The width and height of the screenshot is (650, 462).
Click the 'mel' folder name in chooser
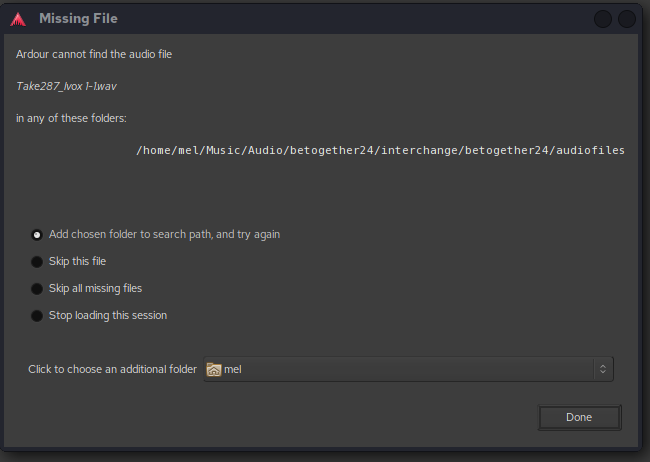pos(233,369)
